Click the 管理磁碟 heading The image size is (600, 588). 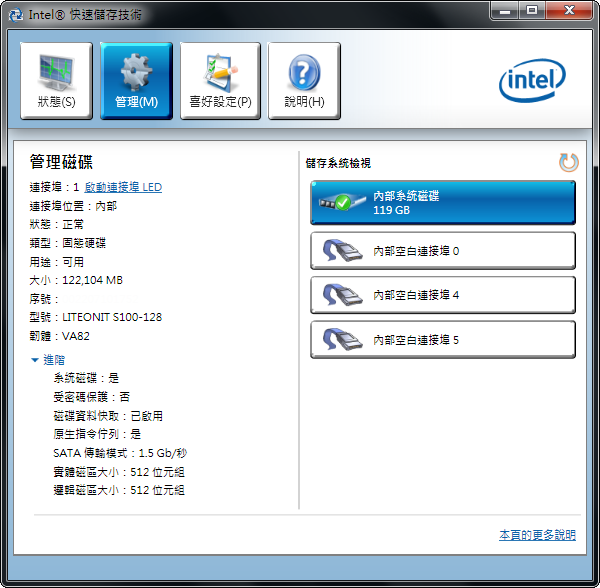61,162
